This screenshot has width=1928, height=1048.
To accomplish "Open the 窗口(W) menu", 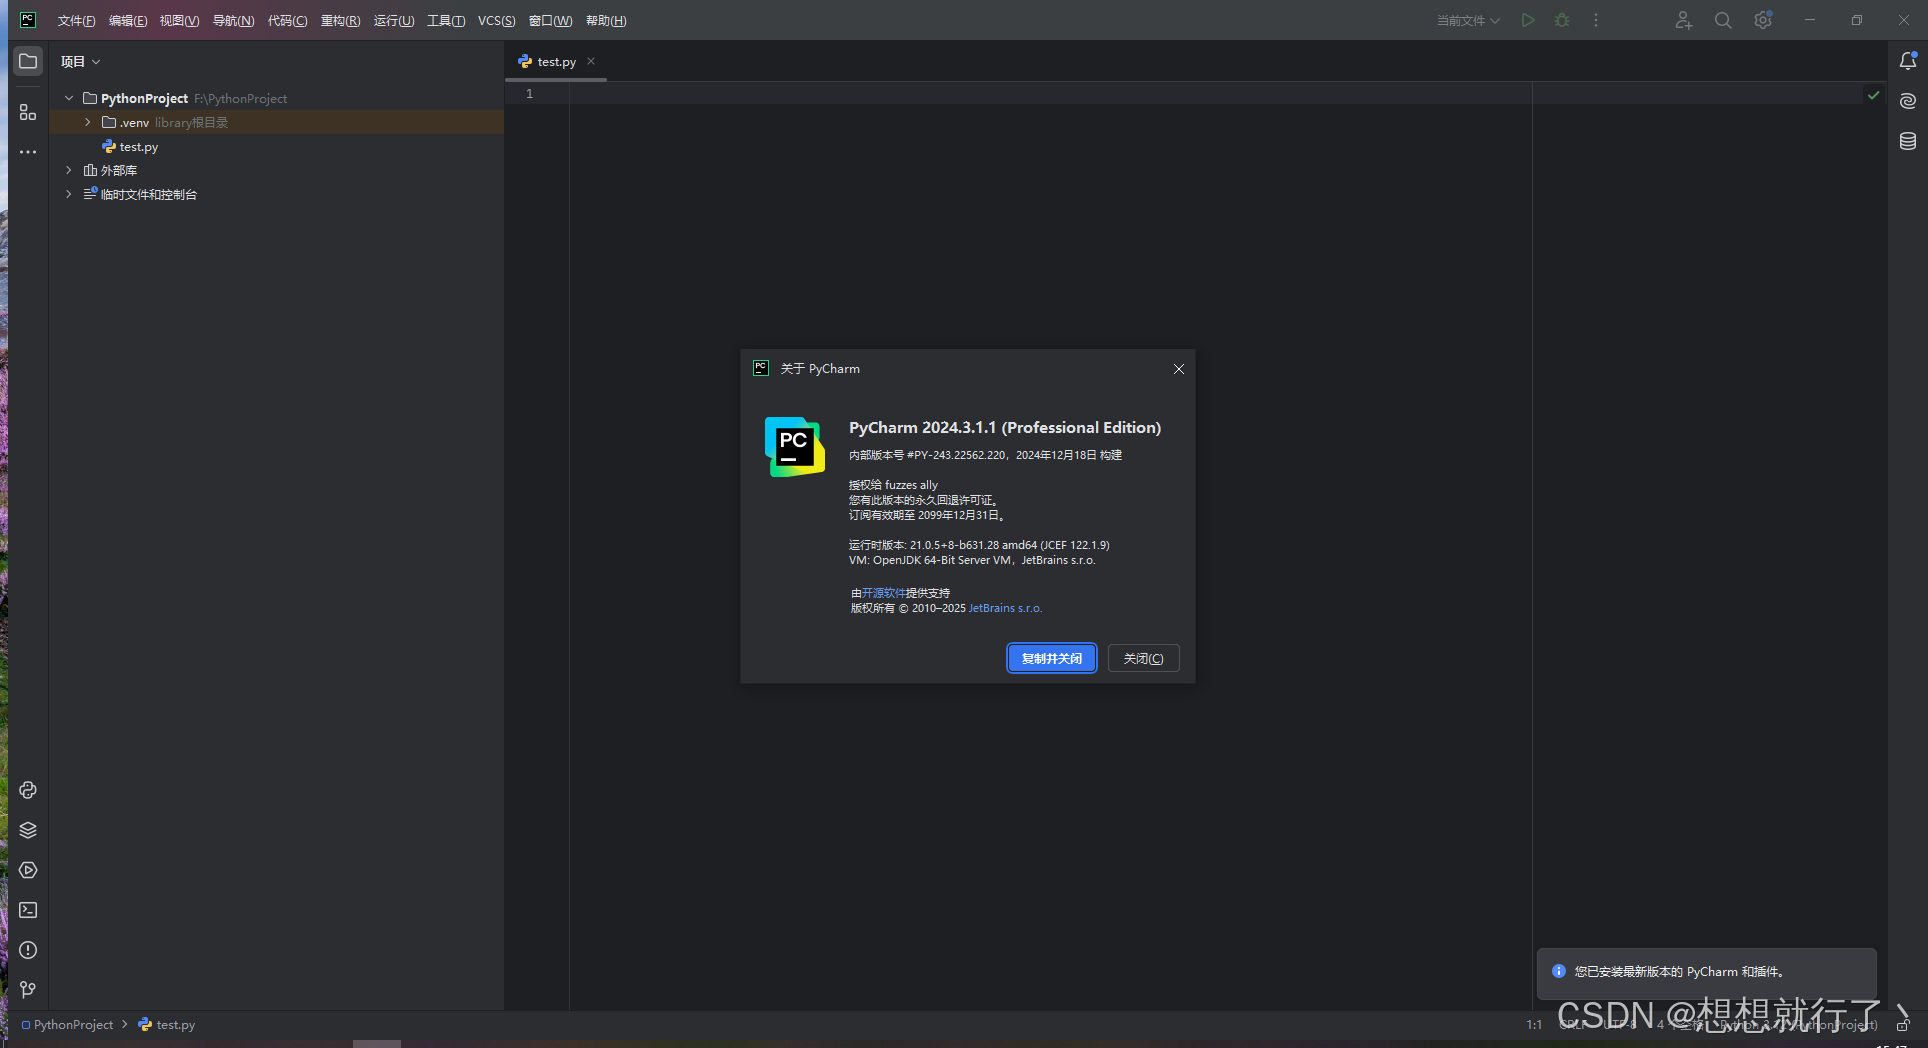I will (551, 21).
